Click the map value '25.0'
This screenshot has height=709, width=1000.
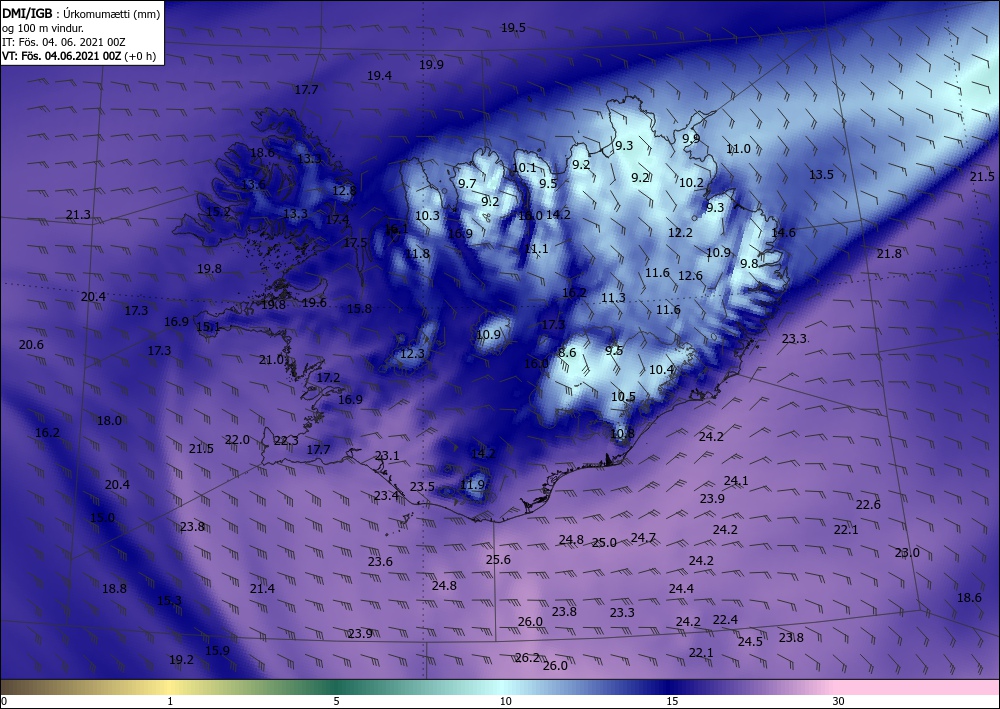(604, 543)
